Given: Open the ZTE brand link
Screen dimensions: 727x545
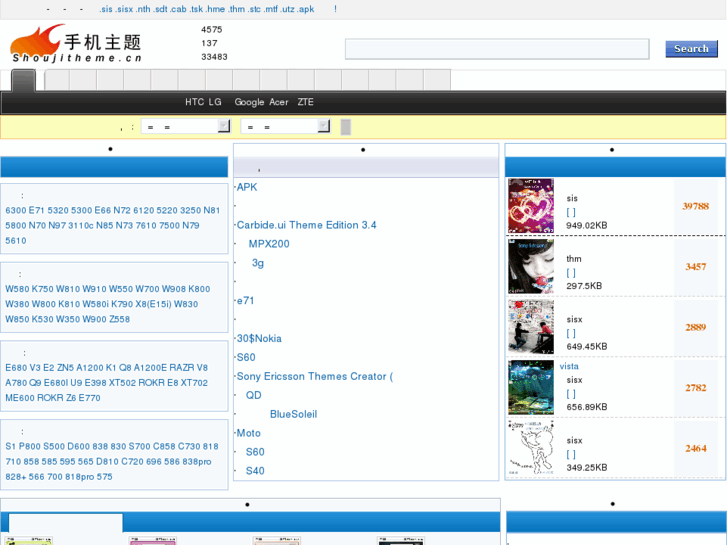Looking at the screenshot, I should click(x=306, y=102).
